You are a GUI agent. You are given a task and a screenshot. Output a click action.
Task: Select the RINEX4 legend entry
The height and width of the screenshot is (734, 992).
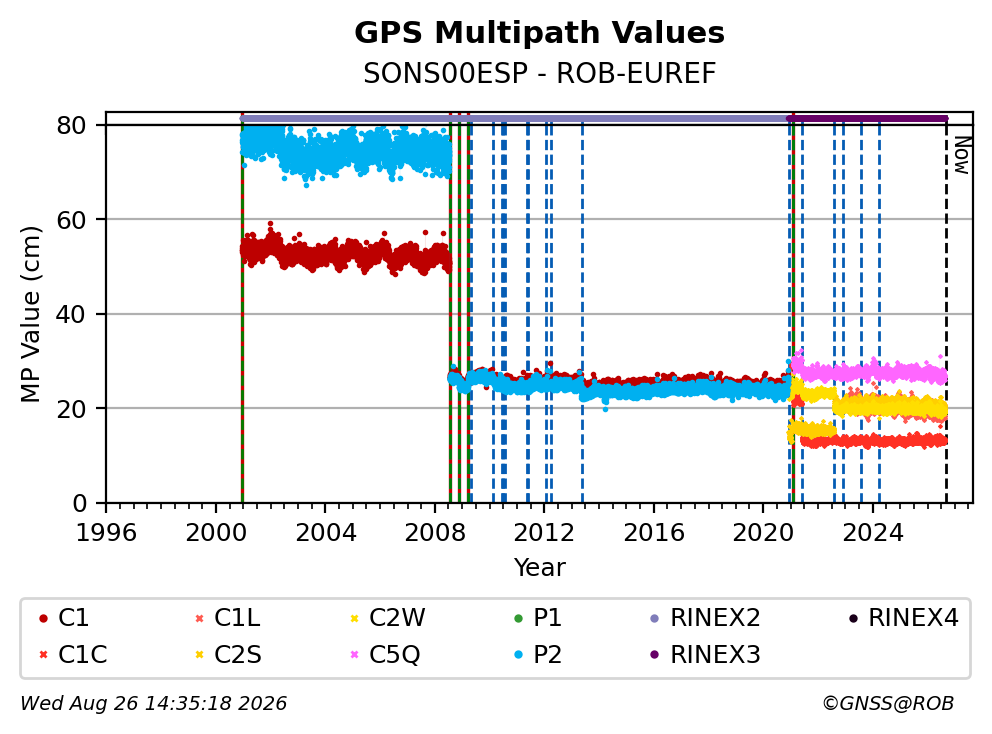(903, 618)
